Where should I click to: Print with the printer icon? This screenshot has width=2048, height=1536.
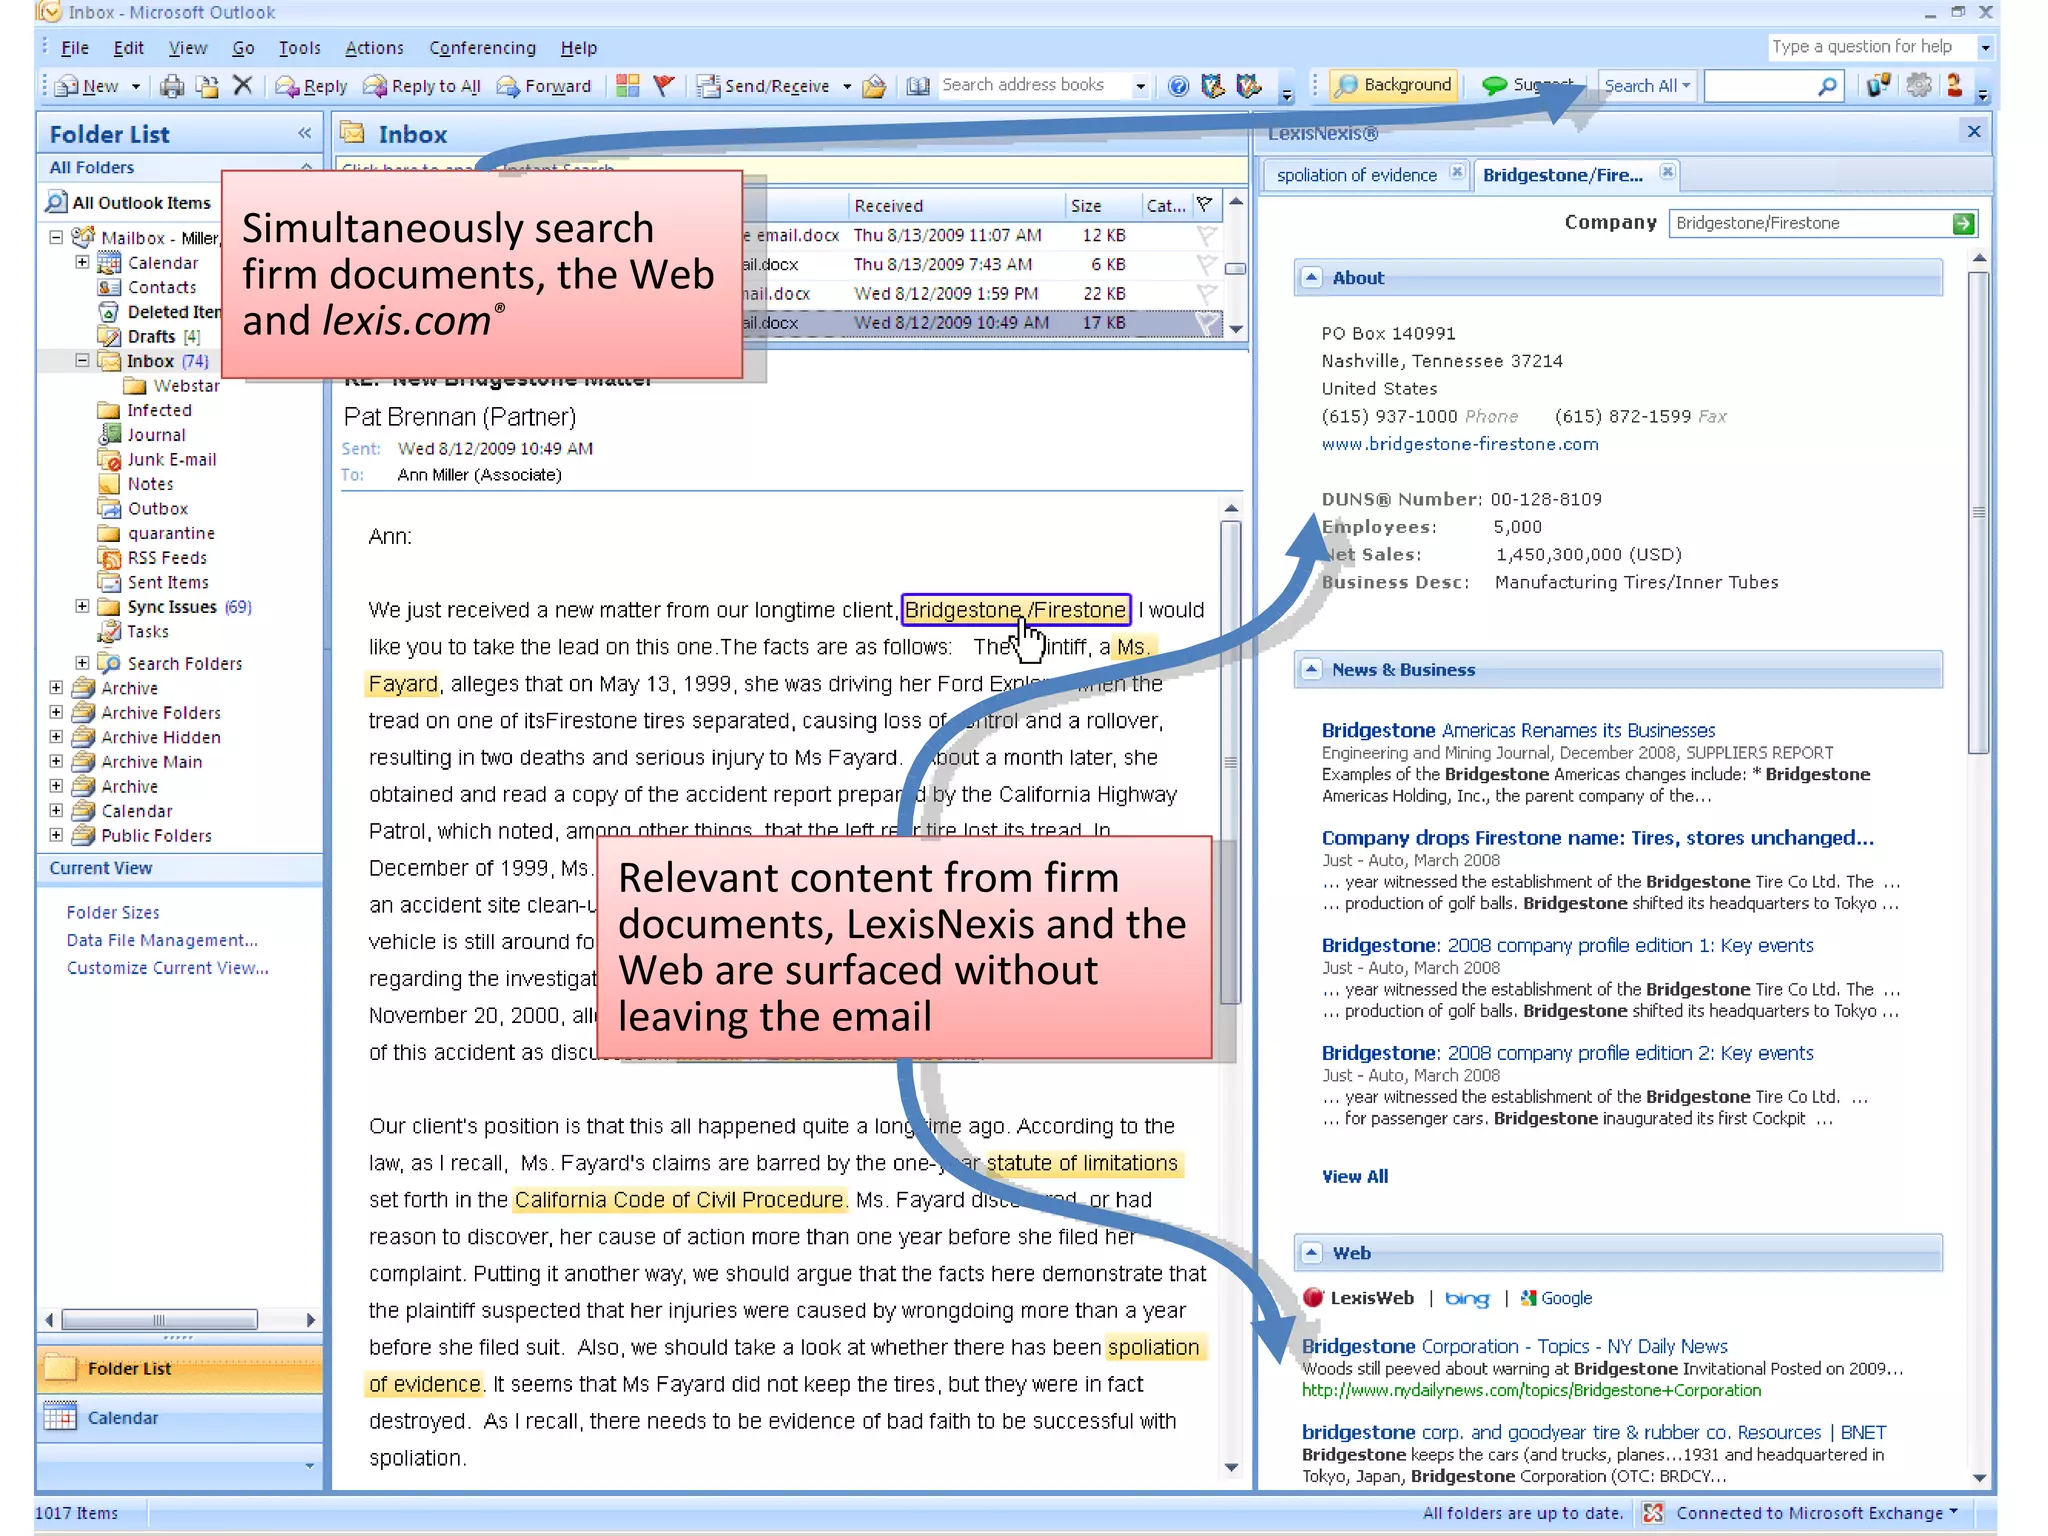tap(172, 86)
